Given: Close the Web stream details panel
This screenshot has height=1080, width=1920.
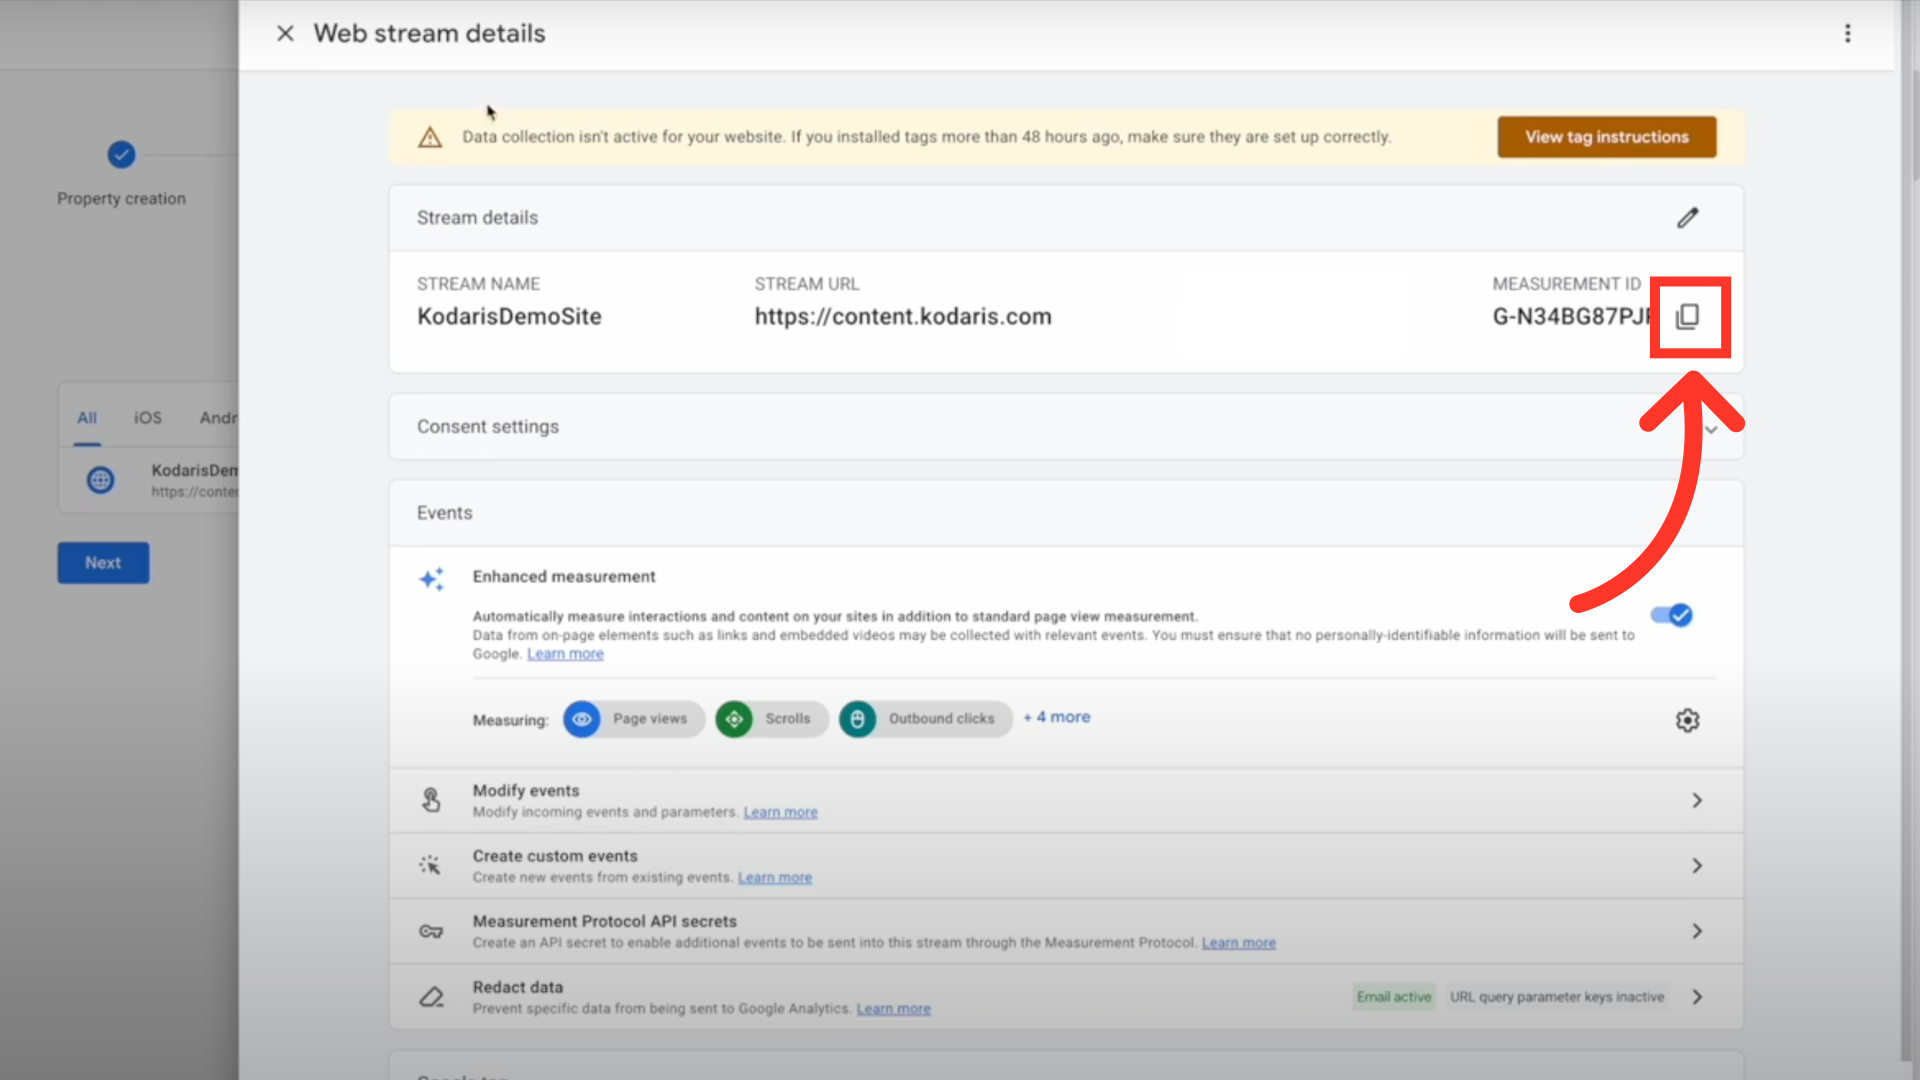Looking at the screenshot, I should pos(285,33).
